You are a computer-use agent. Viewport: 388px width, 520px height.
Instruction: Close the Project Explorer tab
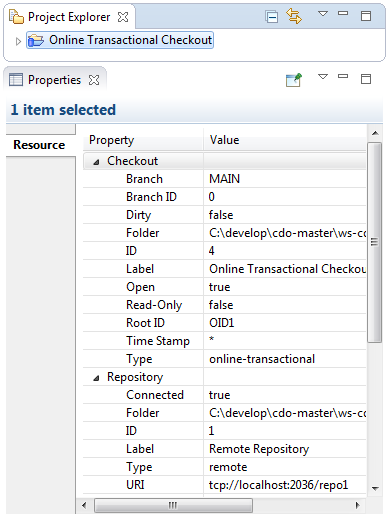(123, 17)
